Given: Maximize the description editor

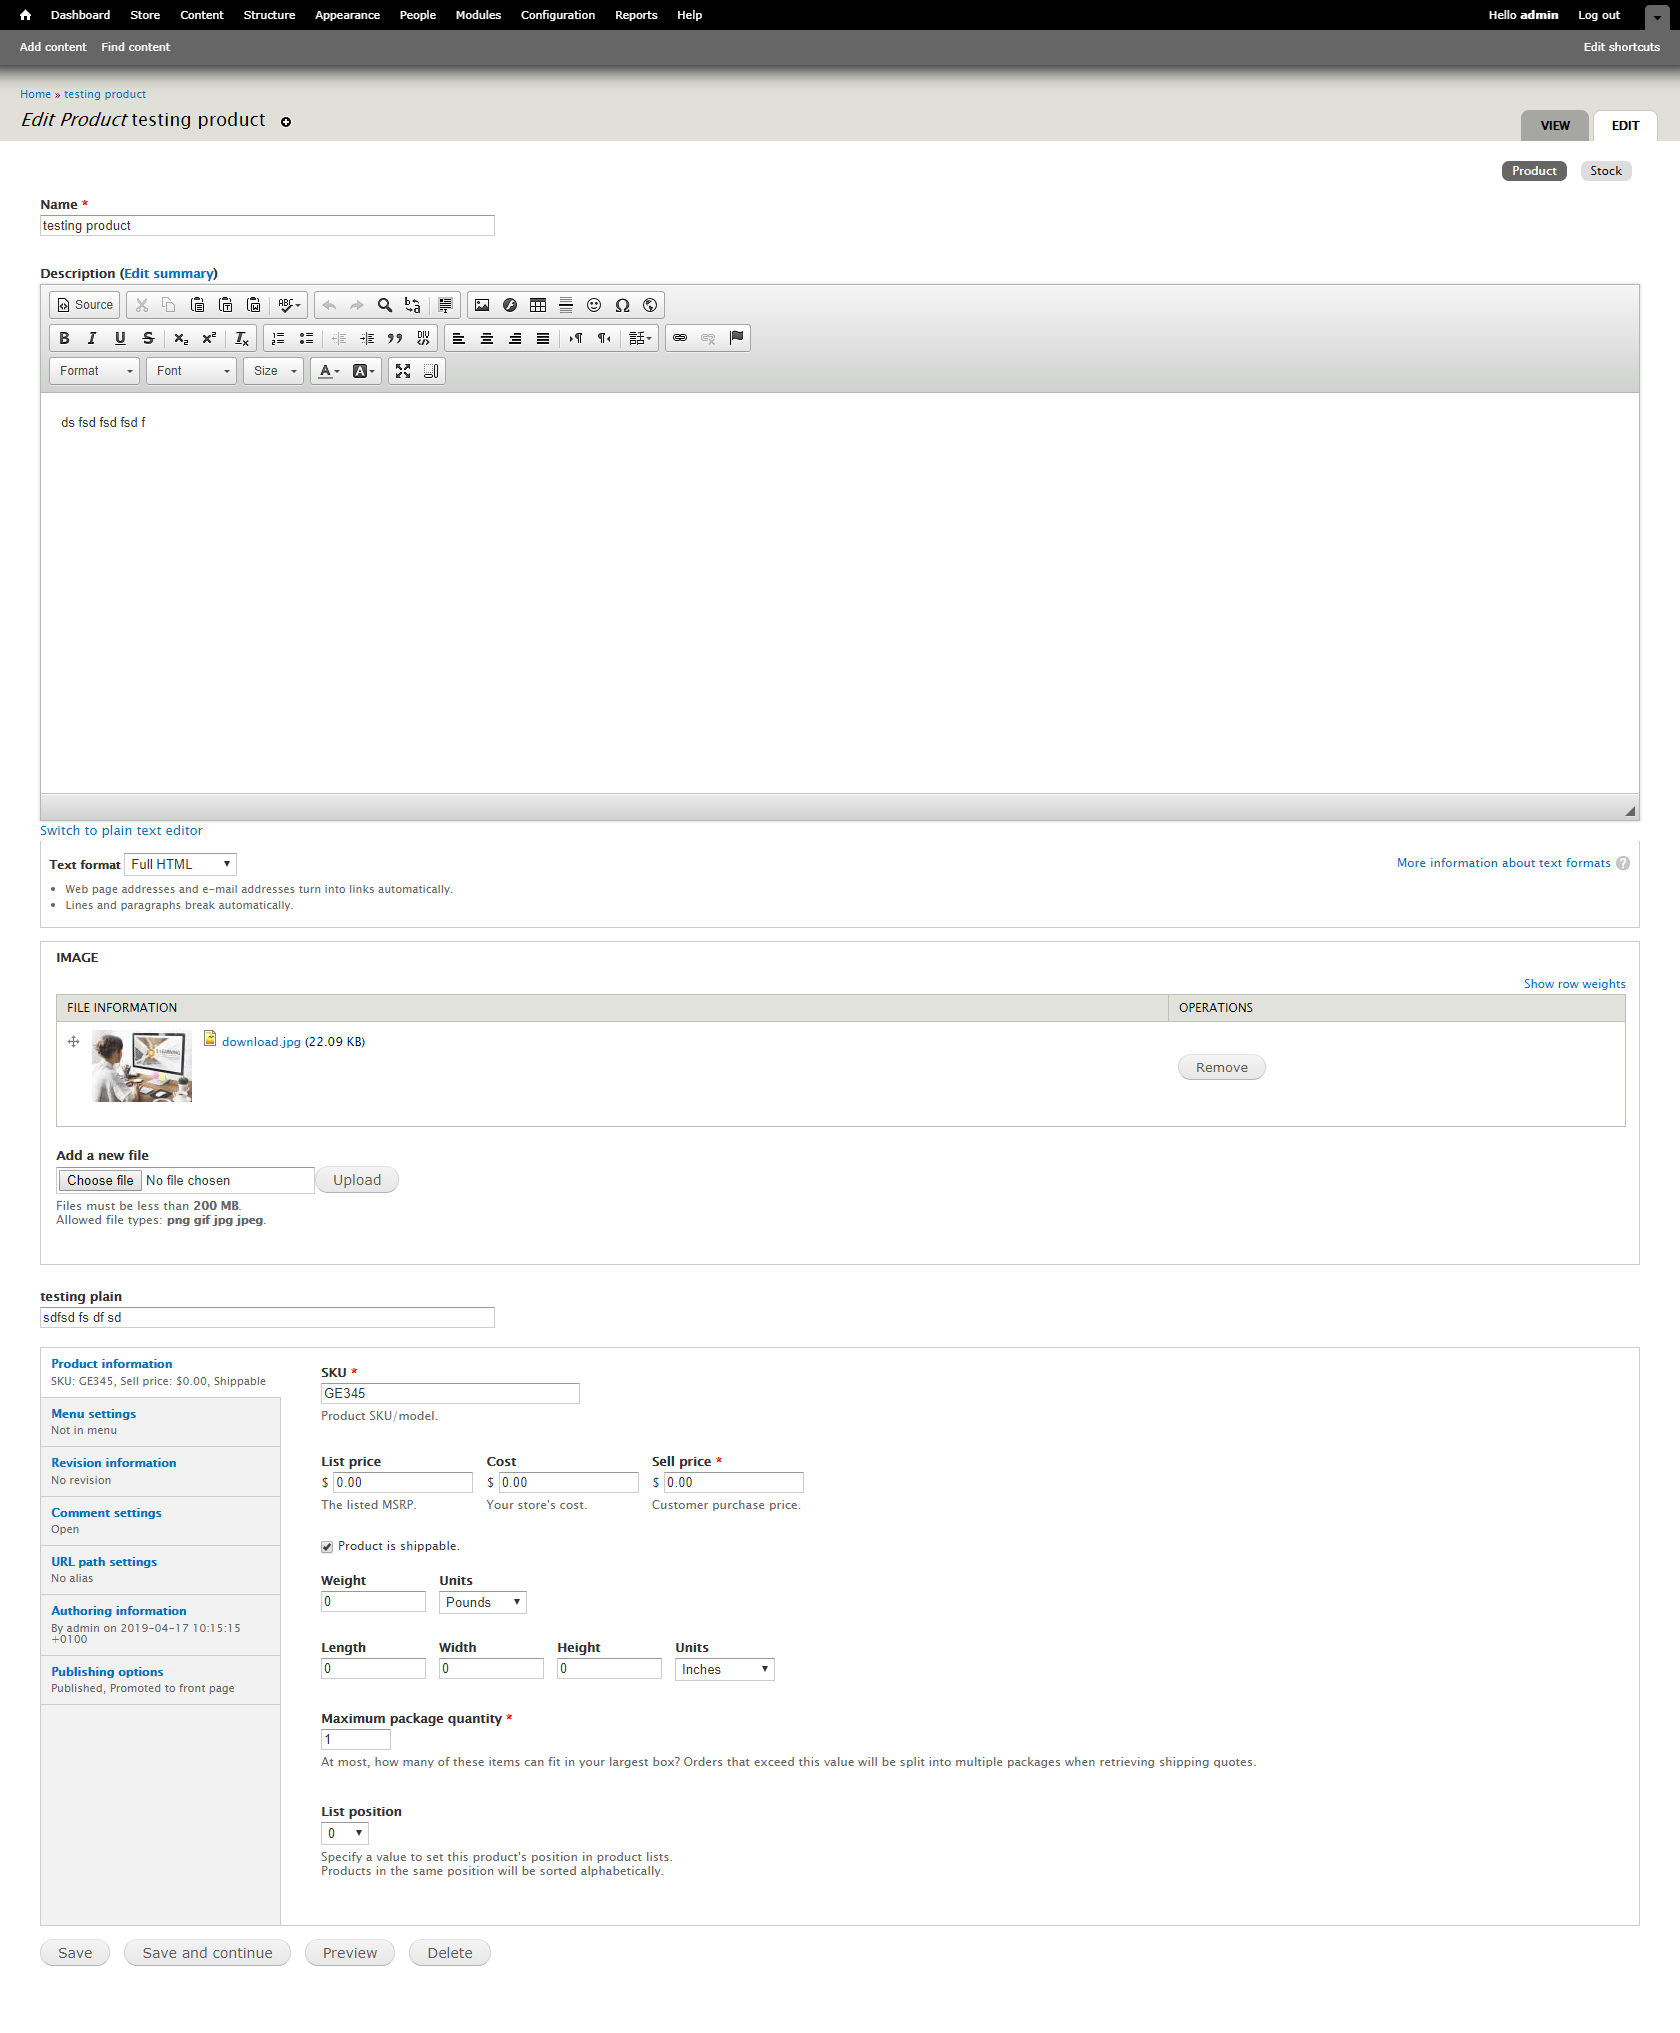Looking at the screenshot, I should pyautogui.click(x=402, y=371).
